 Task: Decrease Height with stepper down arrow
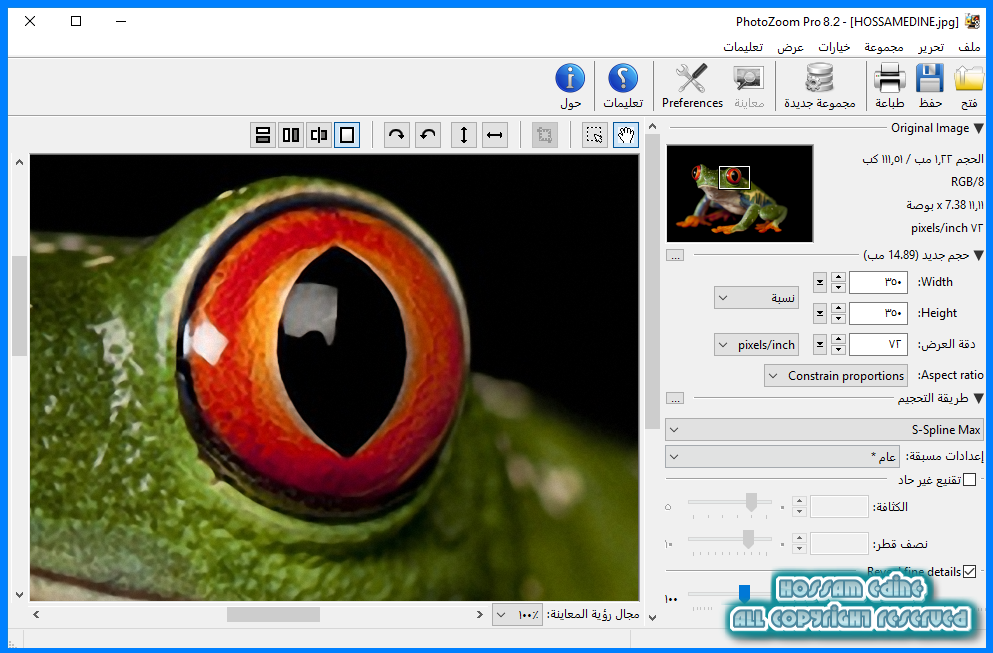click(838, 318)
